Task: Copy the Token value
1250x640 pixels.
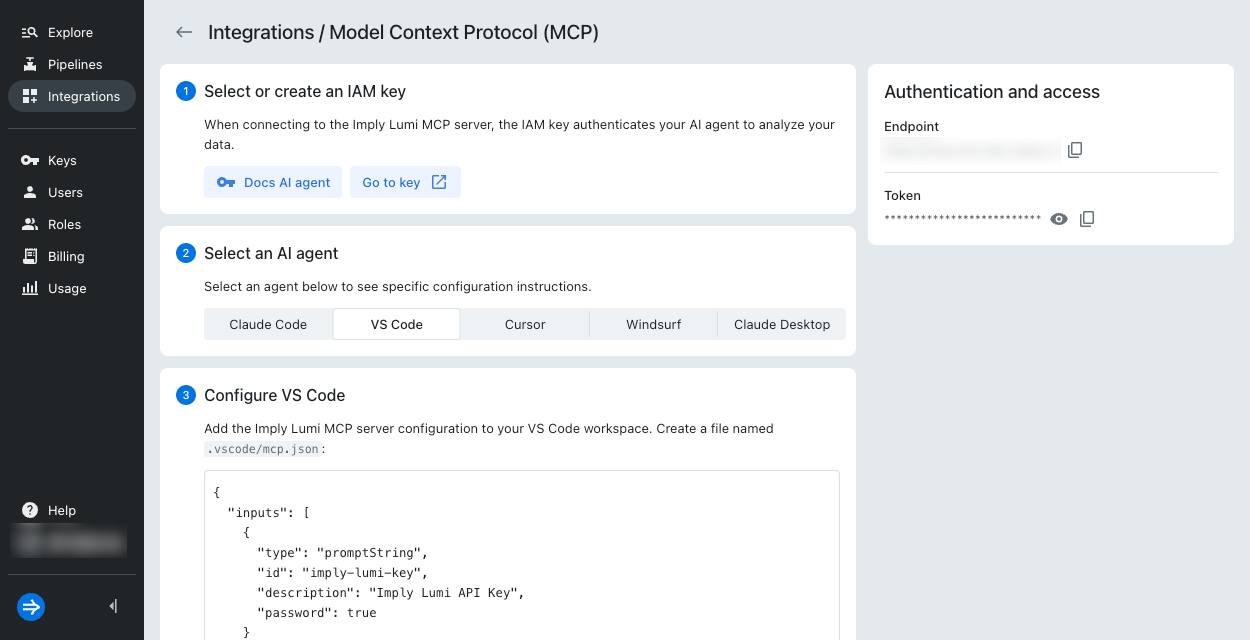Action: tap(1087, 219)
